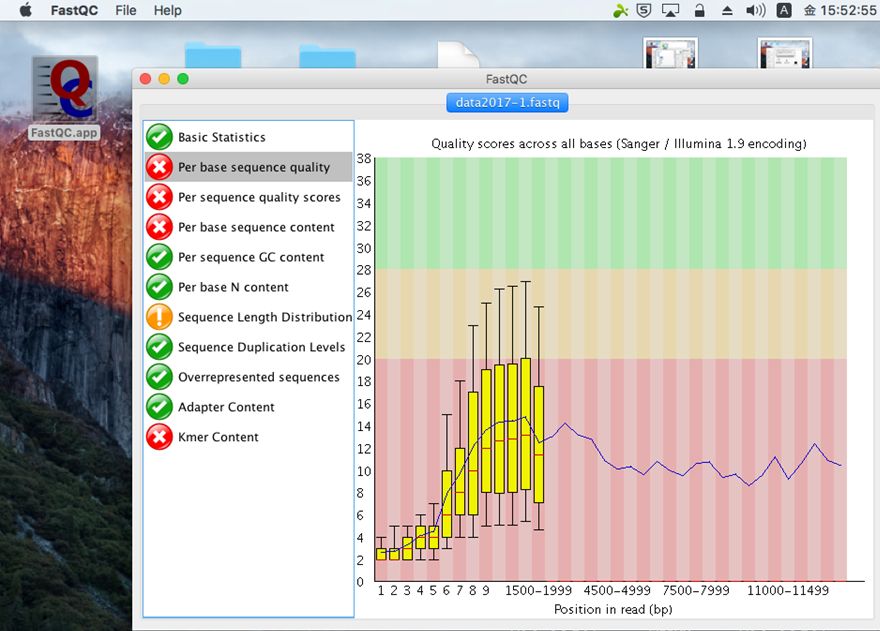Minimize the FastQC window with yellow button

click(164, 79)
